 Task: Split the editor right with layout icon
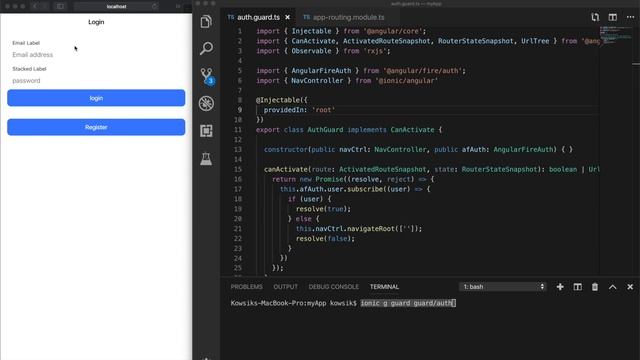point(613,17)
